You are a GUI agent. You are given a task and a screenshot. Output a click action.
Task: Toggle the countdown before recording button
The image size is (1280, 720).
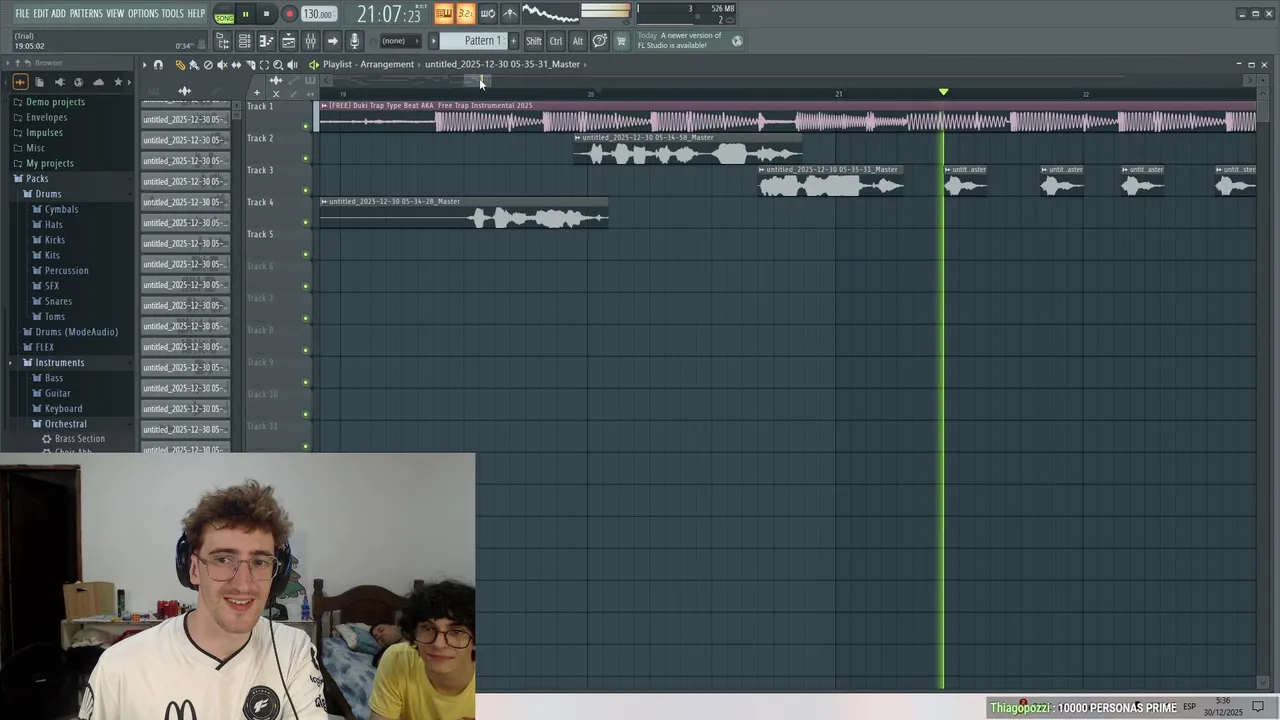click(x=465, y=13)
